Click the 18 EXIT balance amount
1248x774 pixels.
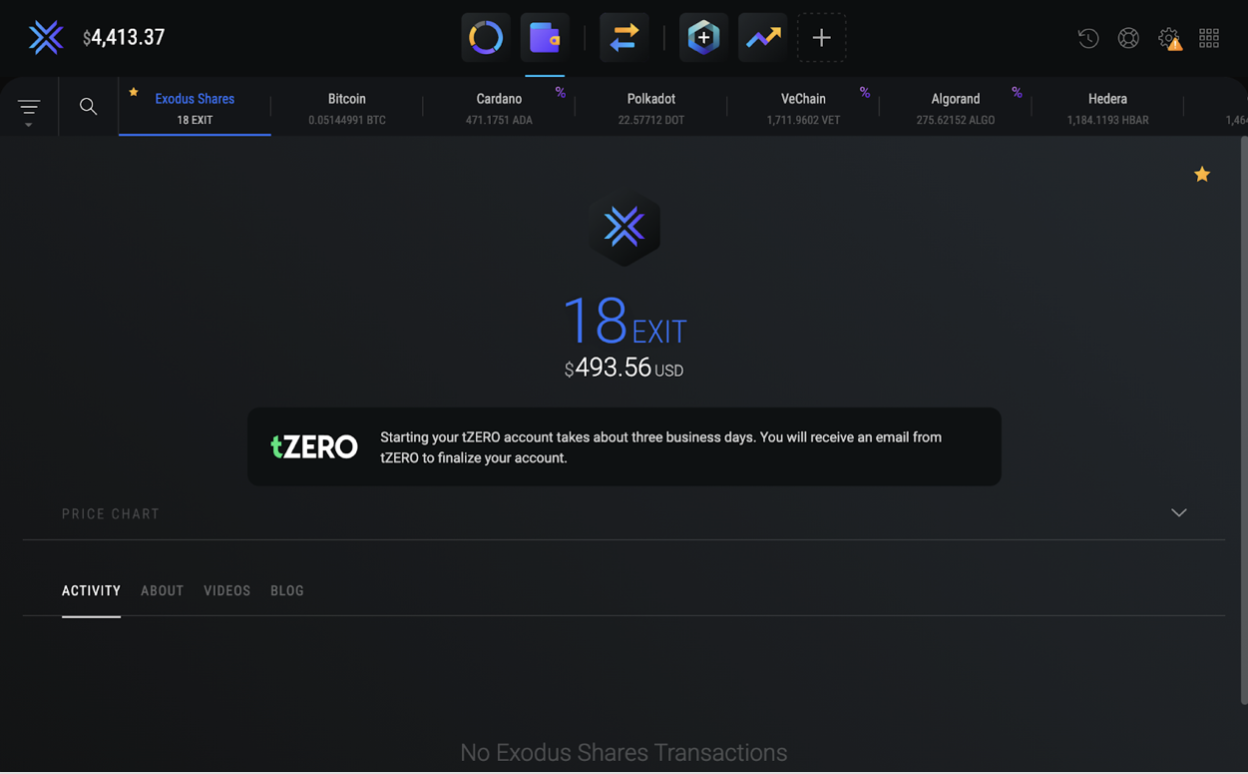click(625, 321)
